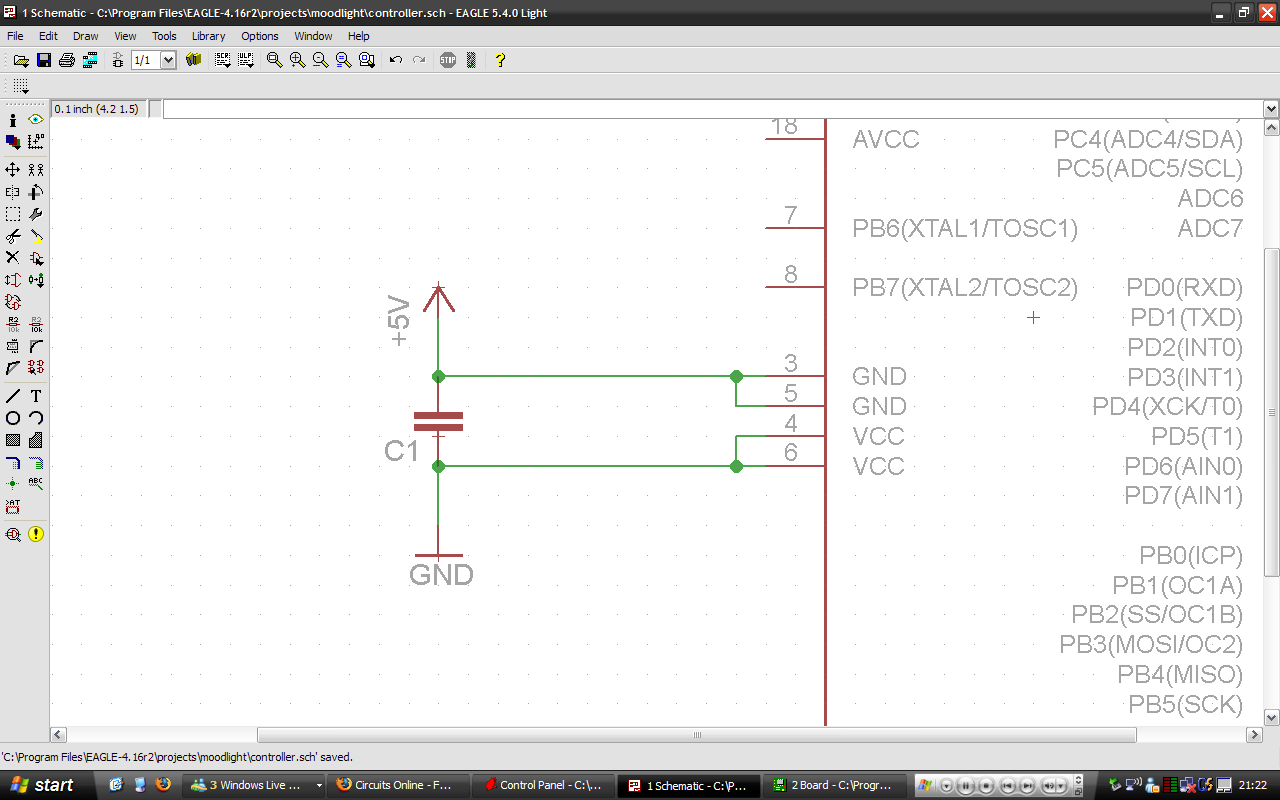Select the Info tool
This screenshot has width=1280, height=800.
(x=13, y=120)
